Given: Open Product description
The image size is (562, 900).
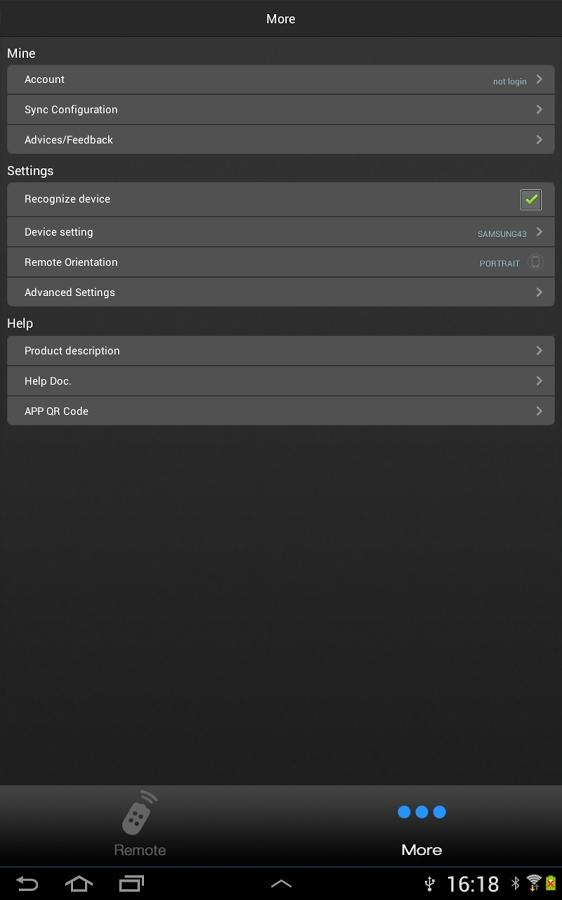Looking at the screenshot, I should [281, 351].
